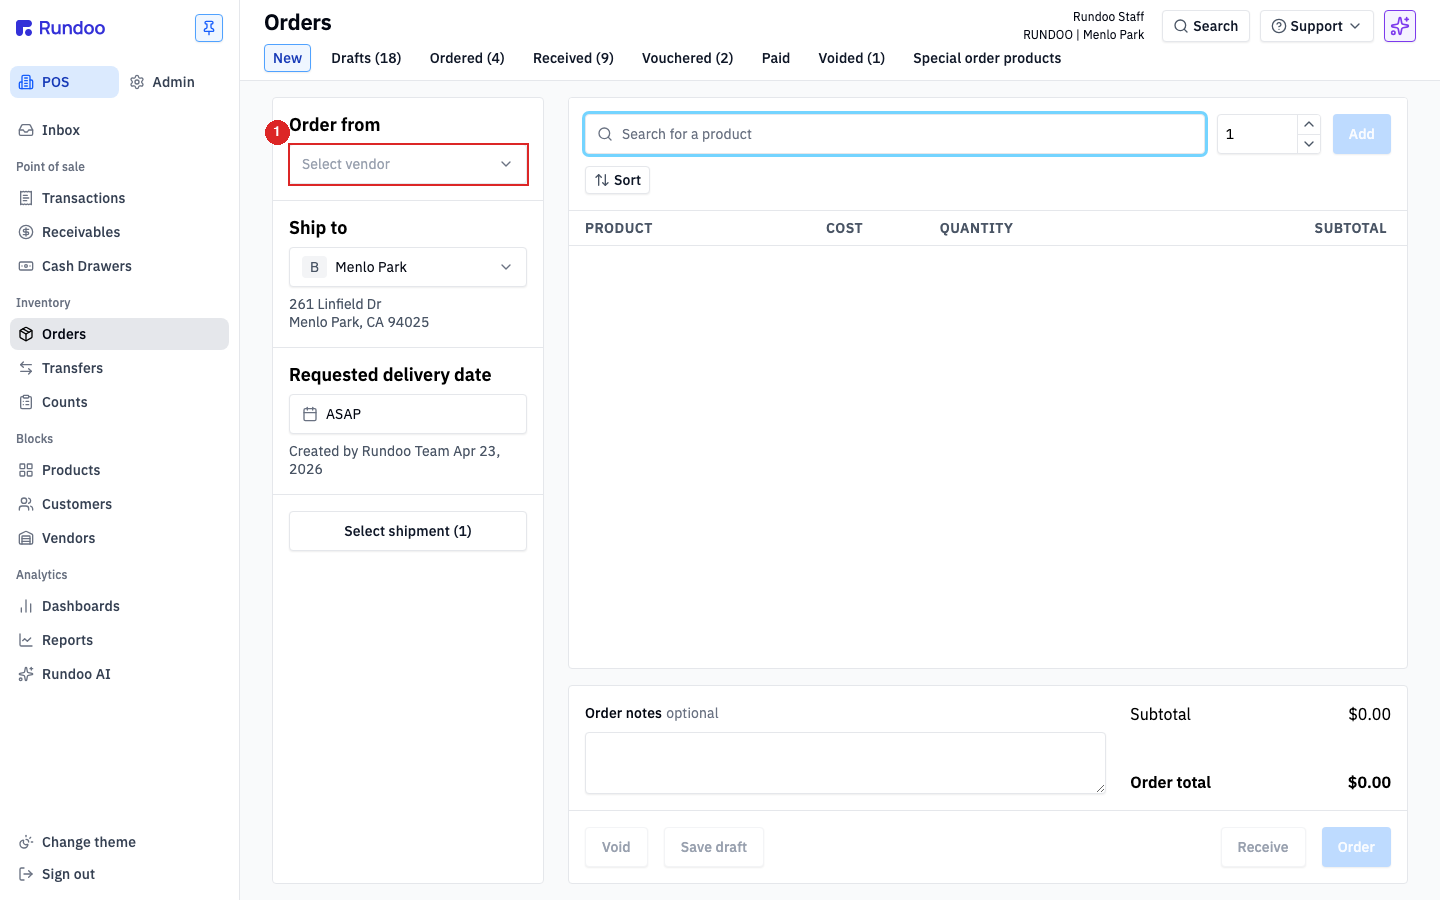
Task: Click the quantity number field
Action: click(1257, 134)
